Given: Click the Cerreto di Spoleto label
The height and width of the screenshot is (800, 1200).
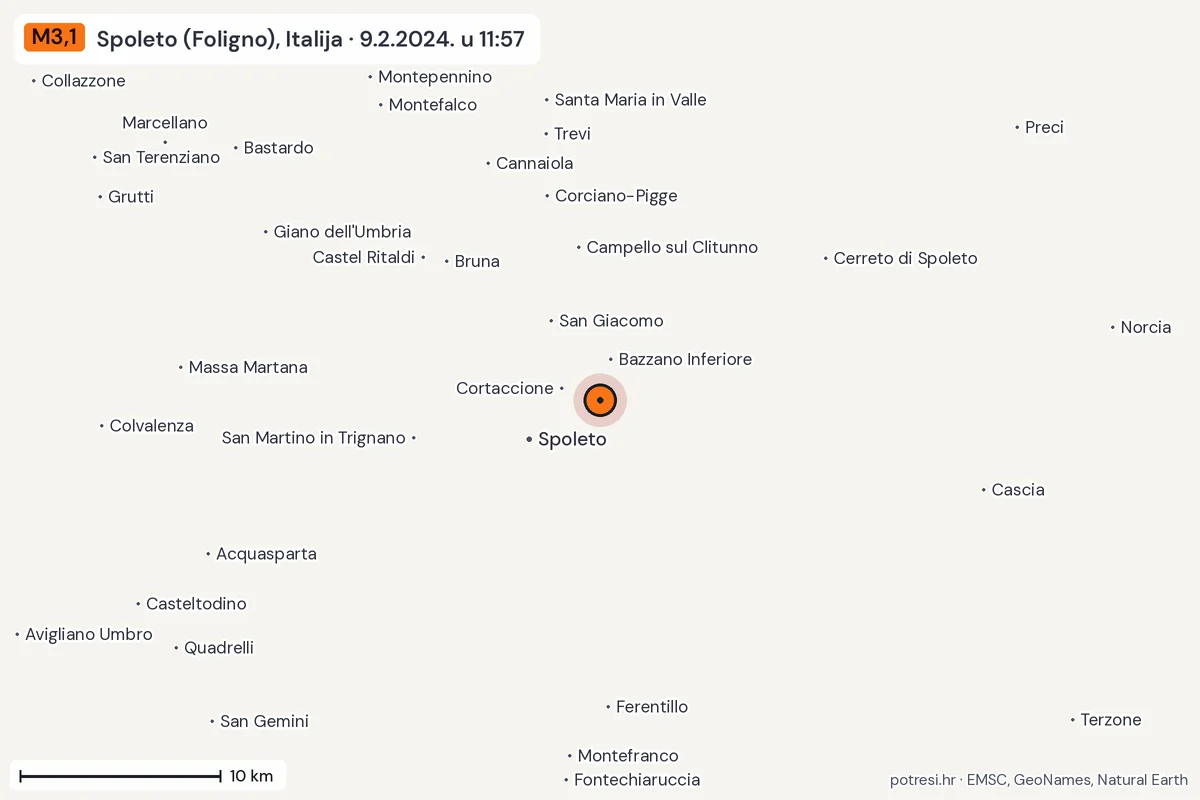Looking at the screenshot, I should [906, 258].
